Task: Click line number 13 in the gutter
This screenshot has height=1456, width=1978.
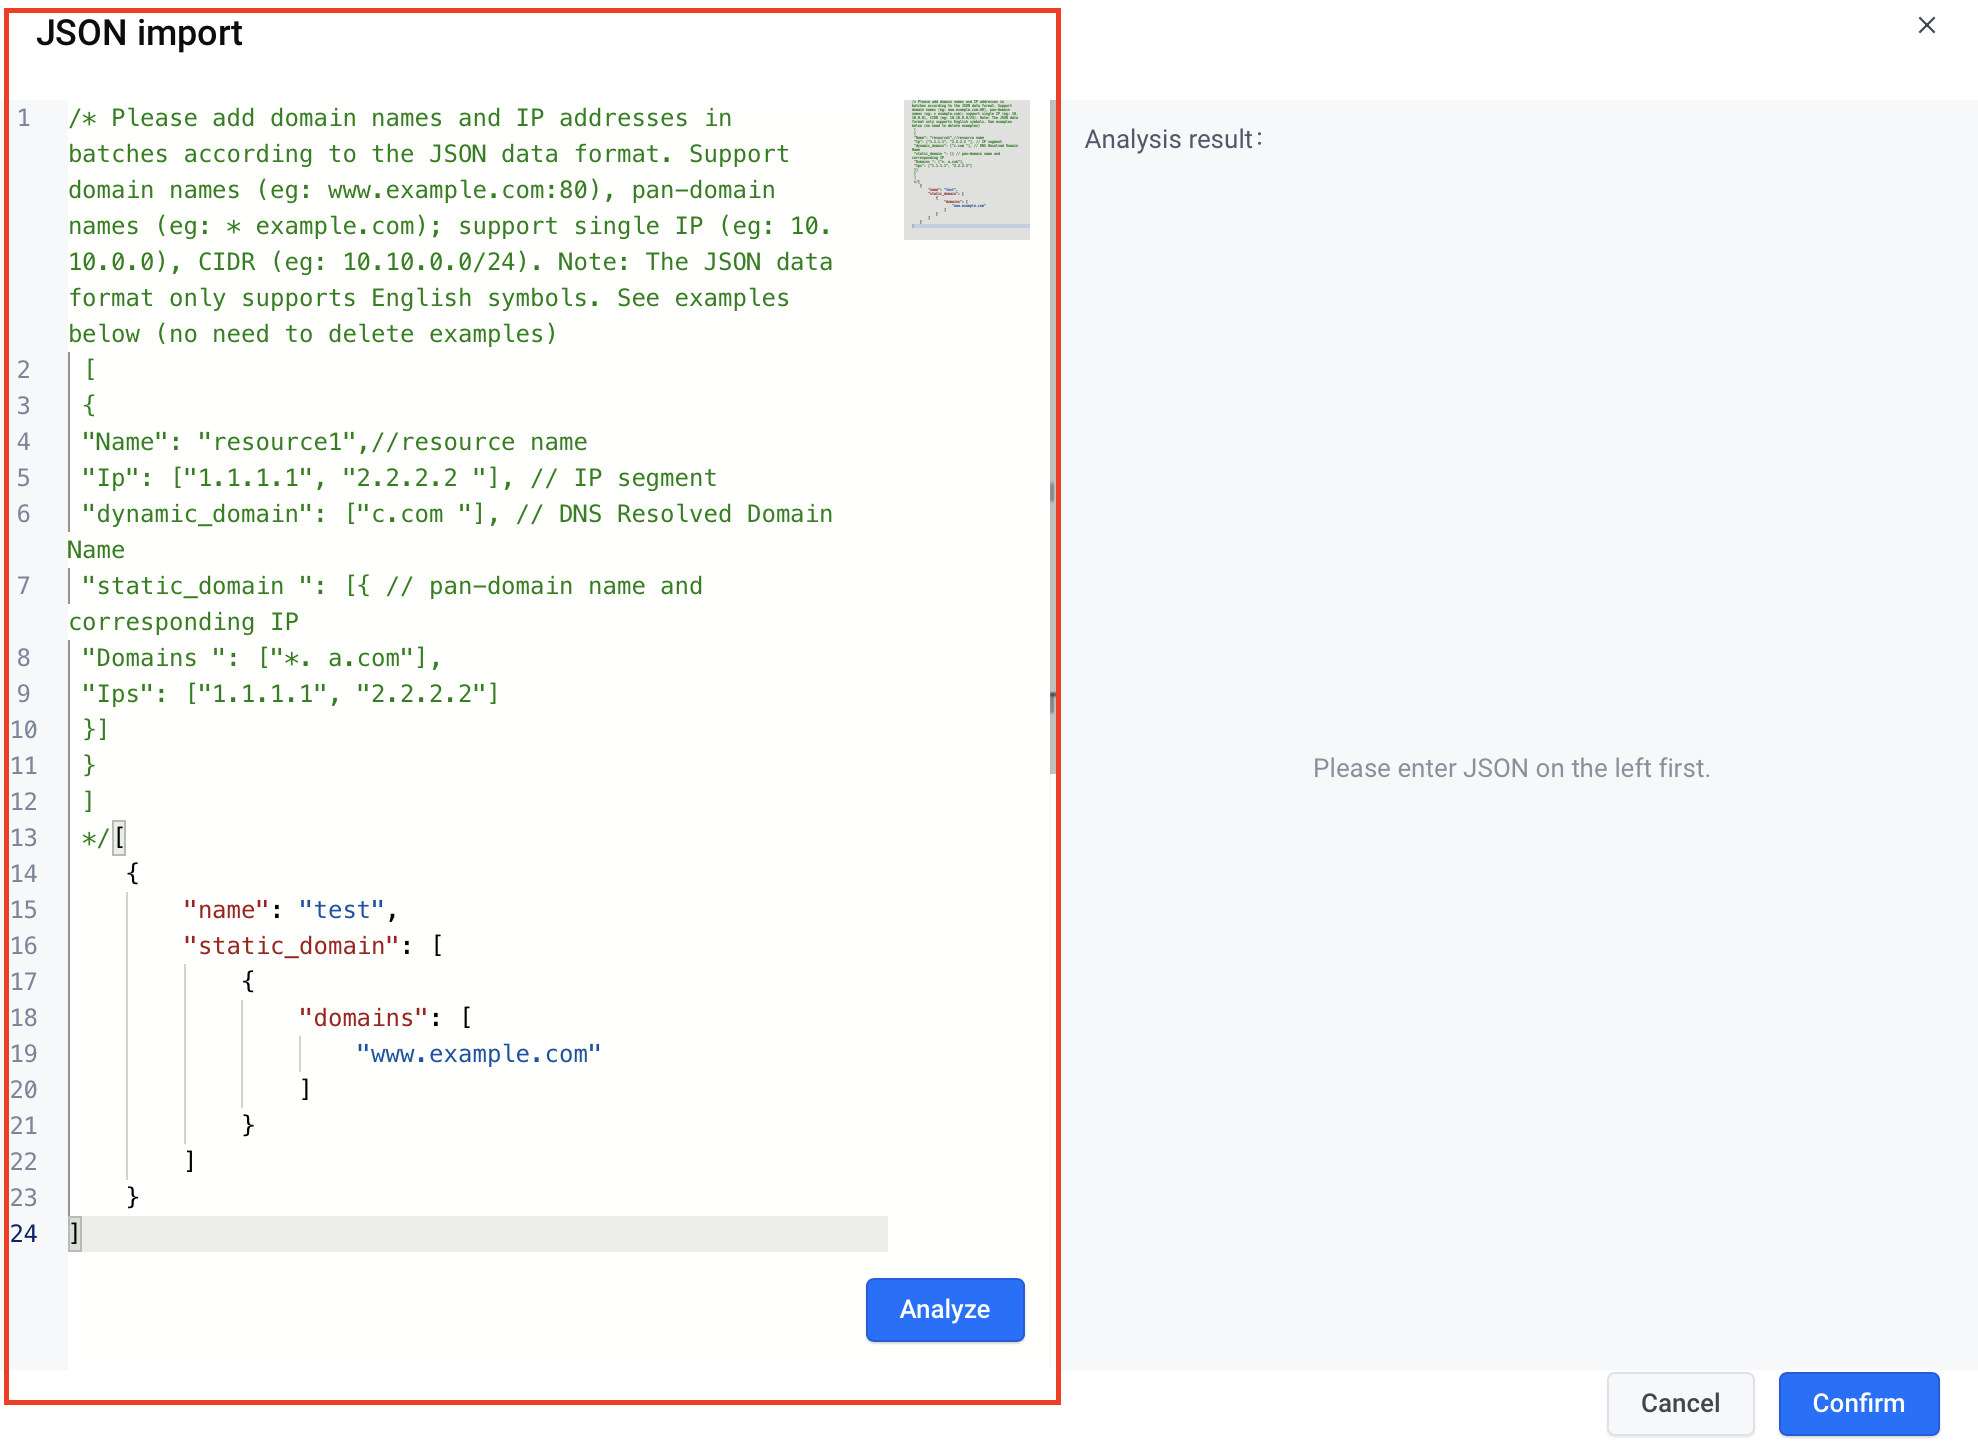Action: (x=24, y=837)
